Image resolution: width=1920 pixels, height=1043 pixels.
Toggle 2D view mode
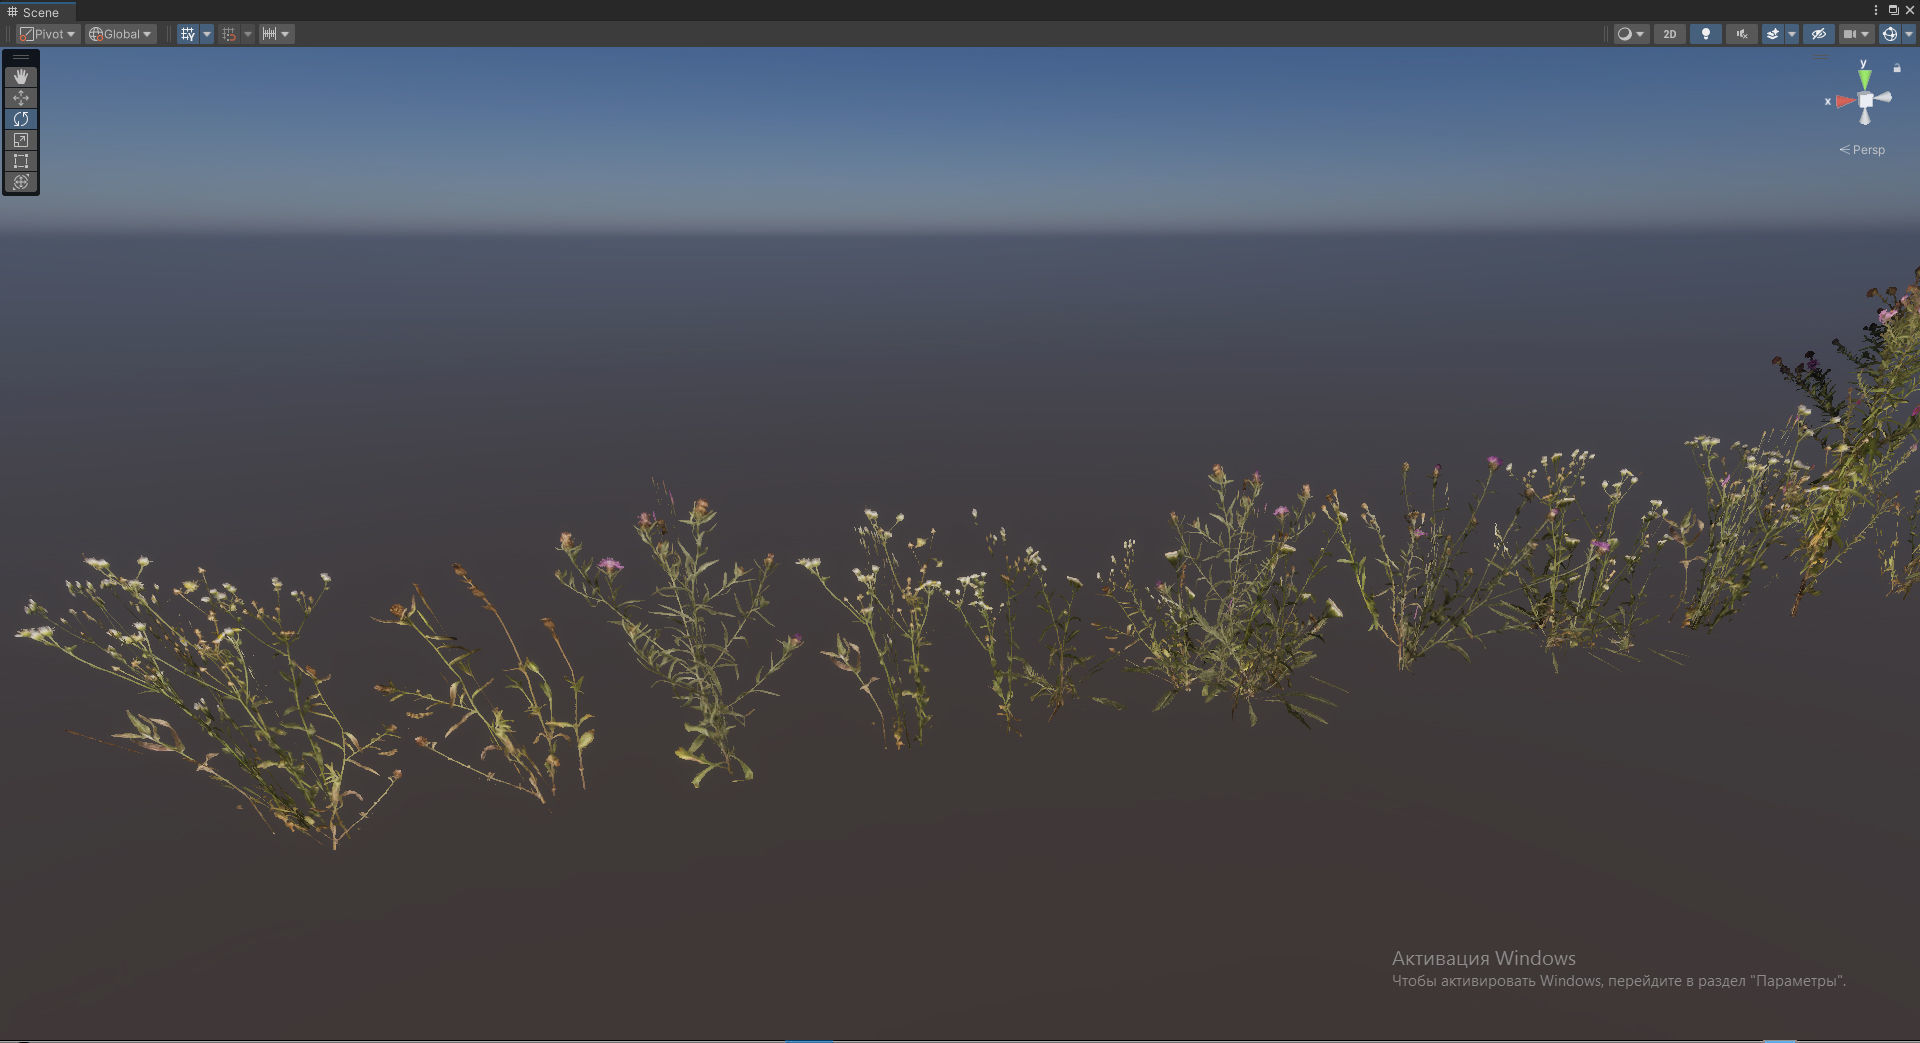click(x=1670, y=34)
